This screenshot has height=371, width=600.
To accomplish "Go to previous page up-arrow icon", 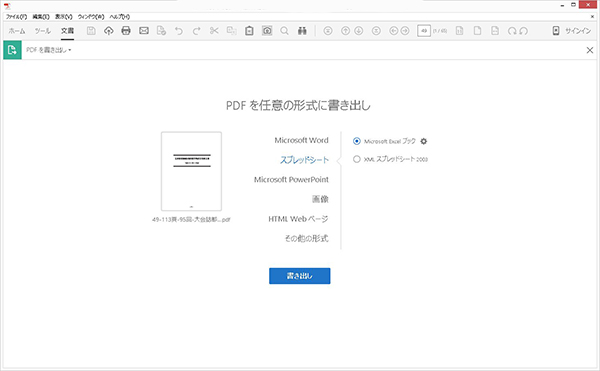I will pyautogui.click(x=346, y=31).
